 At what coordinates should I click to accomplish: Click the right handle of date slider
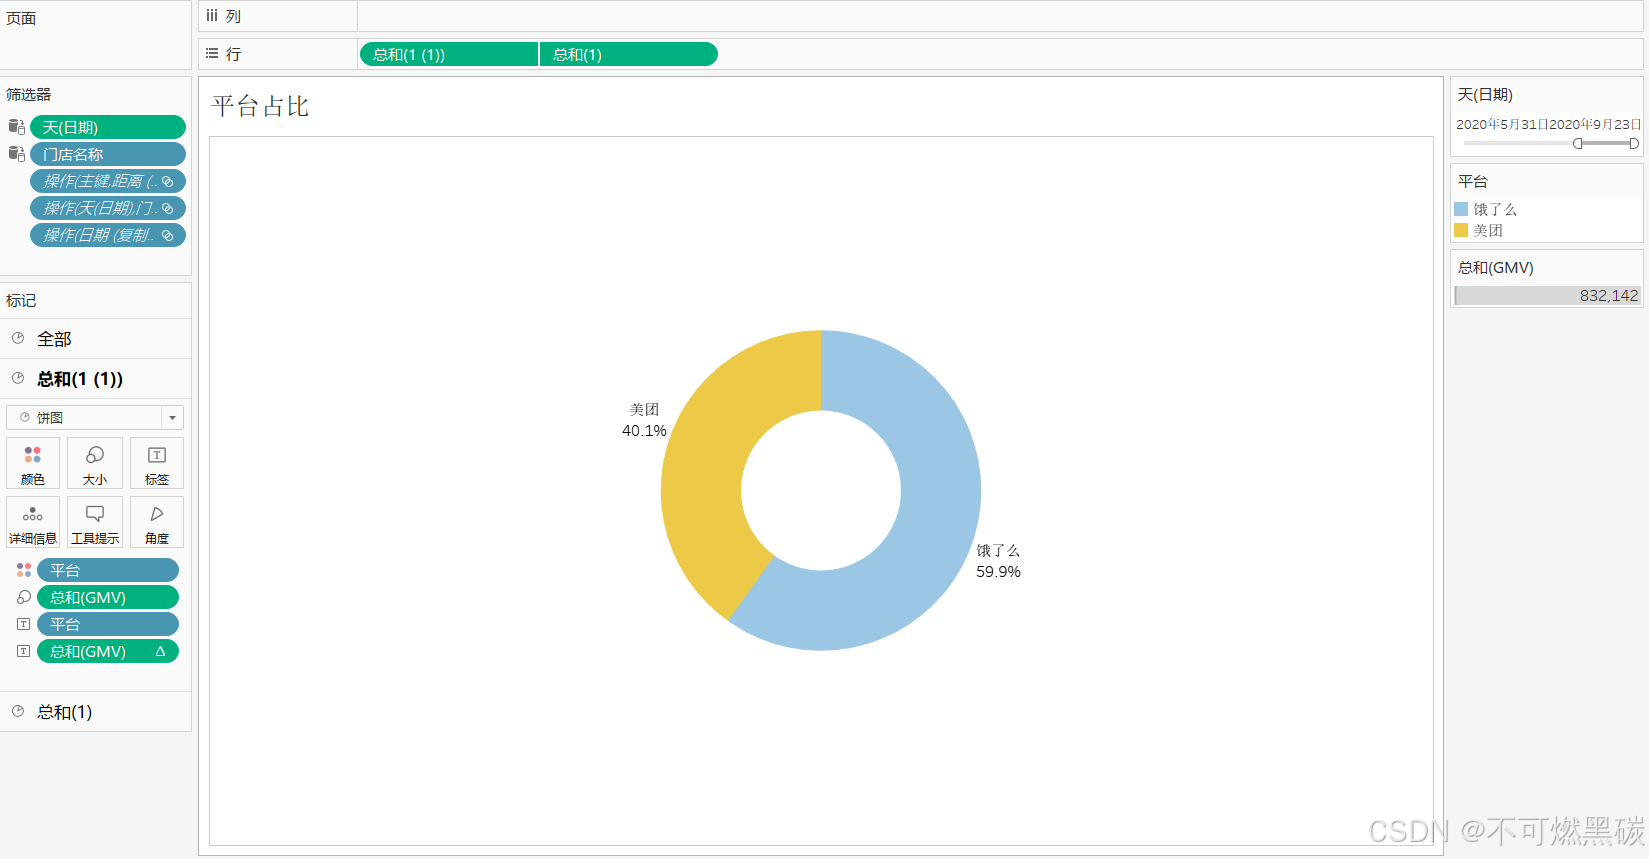click(x=1634, y=144)
